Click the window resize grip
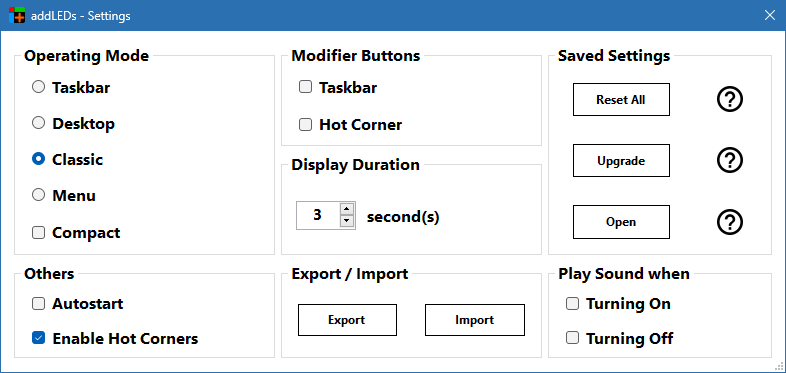This screenshot has width=786, height=373. pyautogui.click(x=780, y=367)
